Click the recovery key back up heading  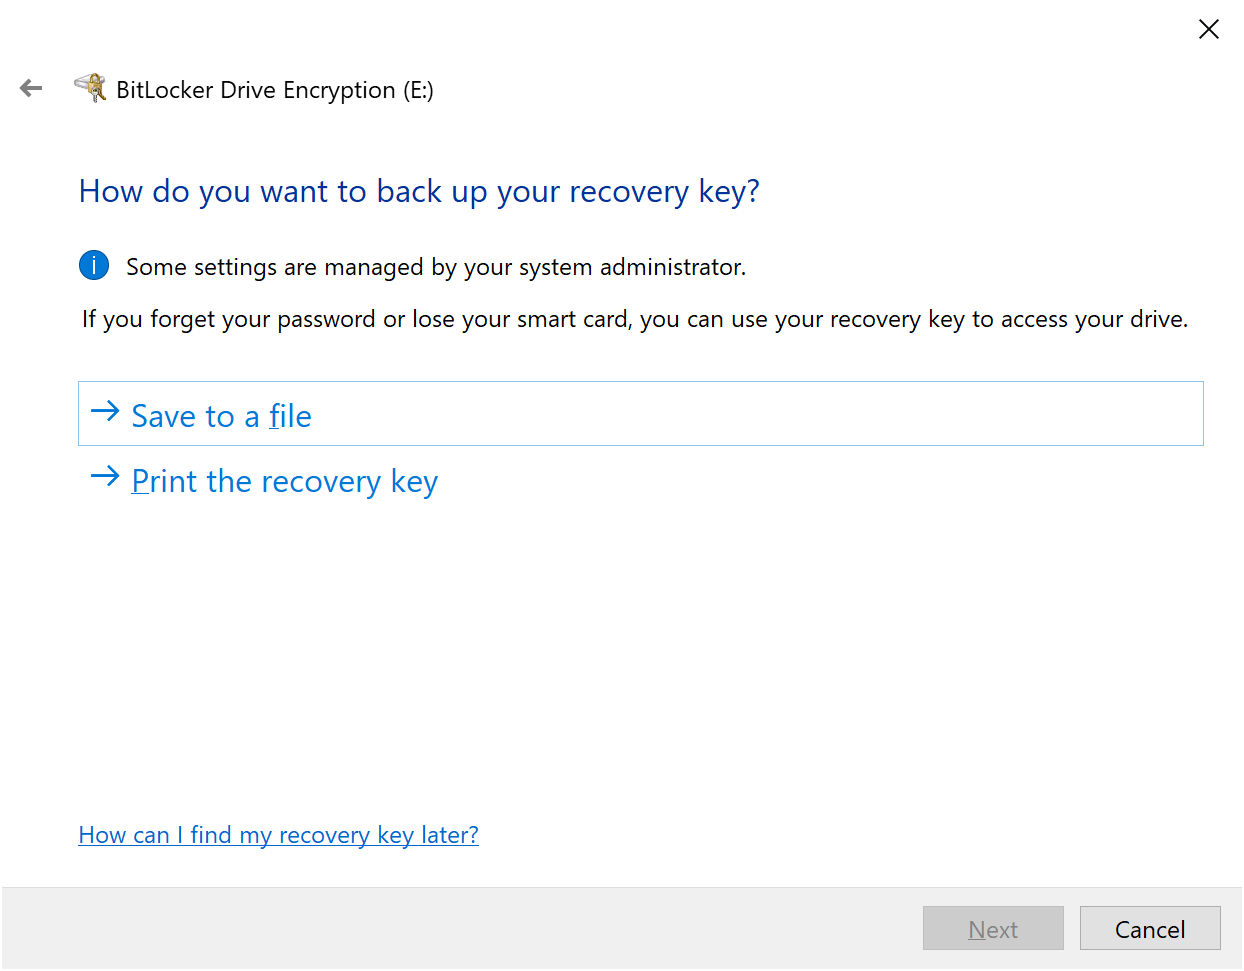pyautogui.click(x=419, y=191)
